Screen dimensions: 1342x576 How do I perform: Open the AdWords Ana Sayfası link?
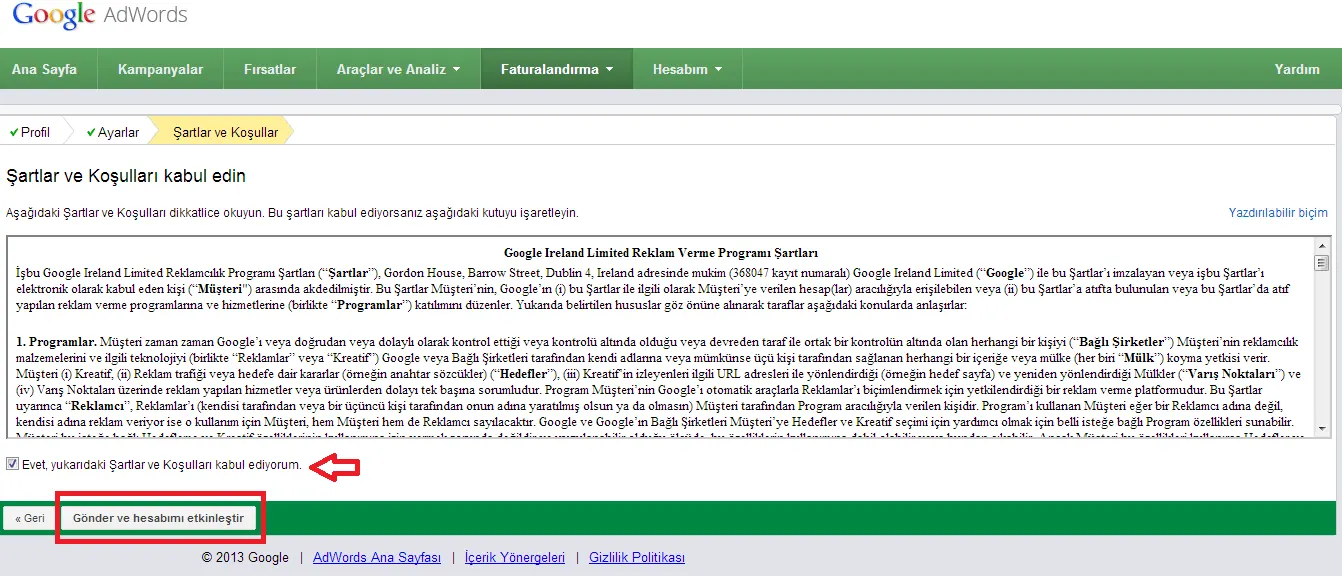click(377, 558)
